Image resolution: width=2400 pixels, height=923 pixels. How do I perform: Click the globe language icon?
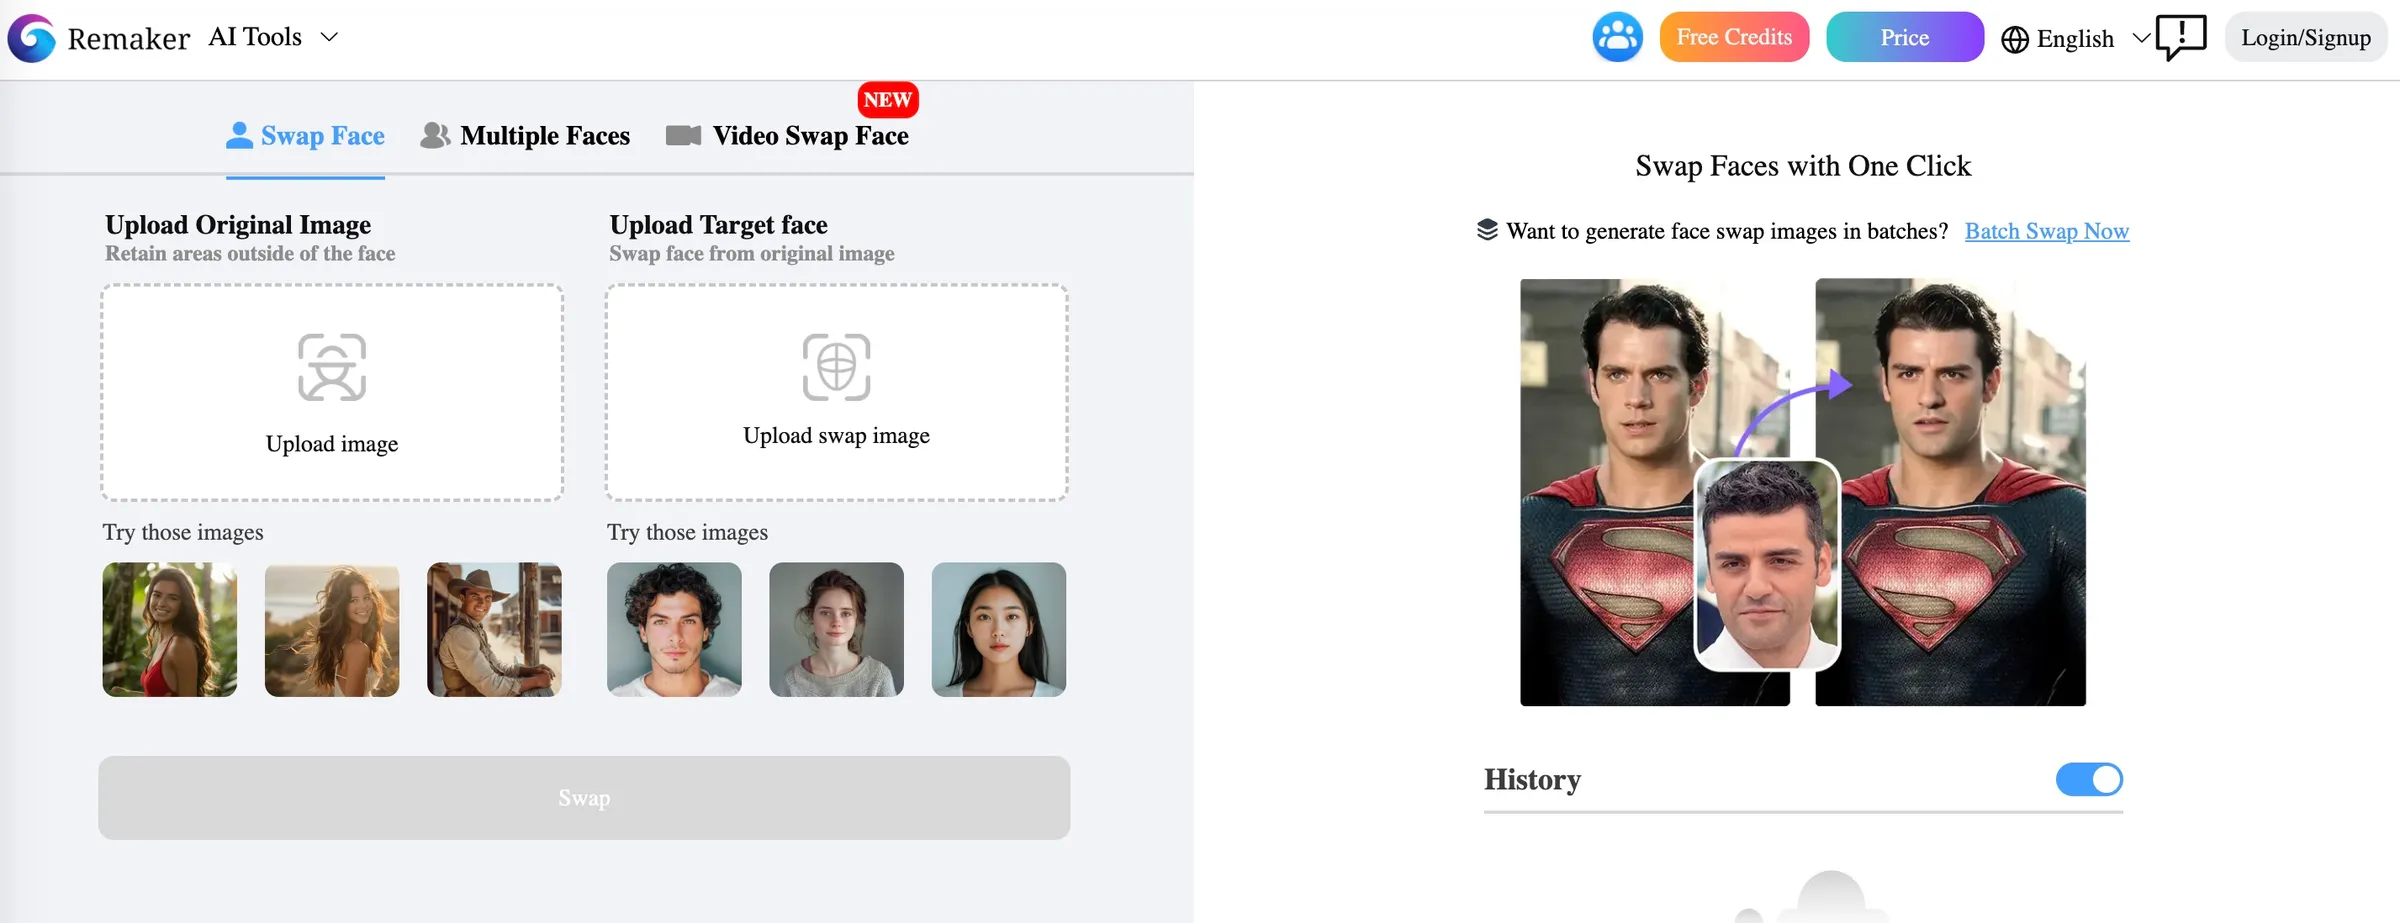pyautogui.click(x=2015, y=39)
